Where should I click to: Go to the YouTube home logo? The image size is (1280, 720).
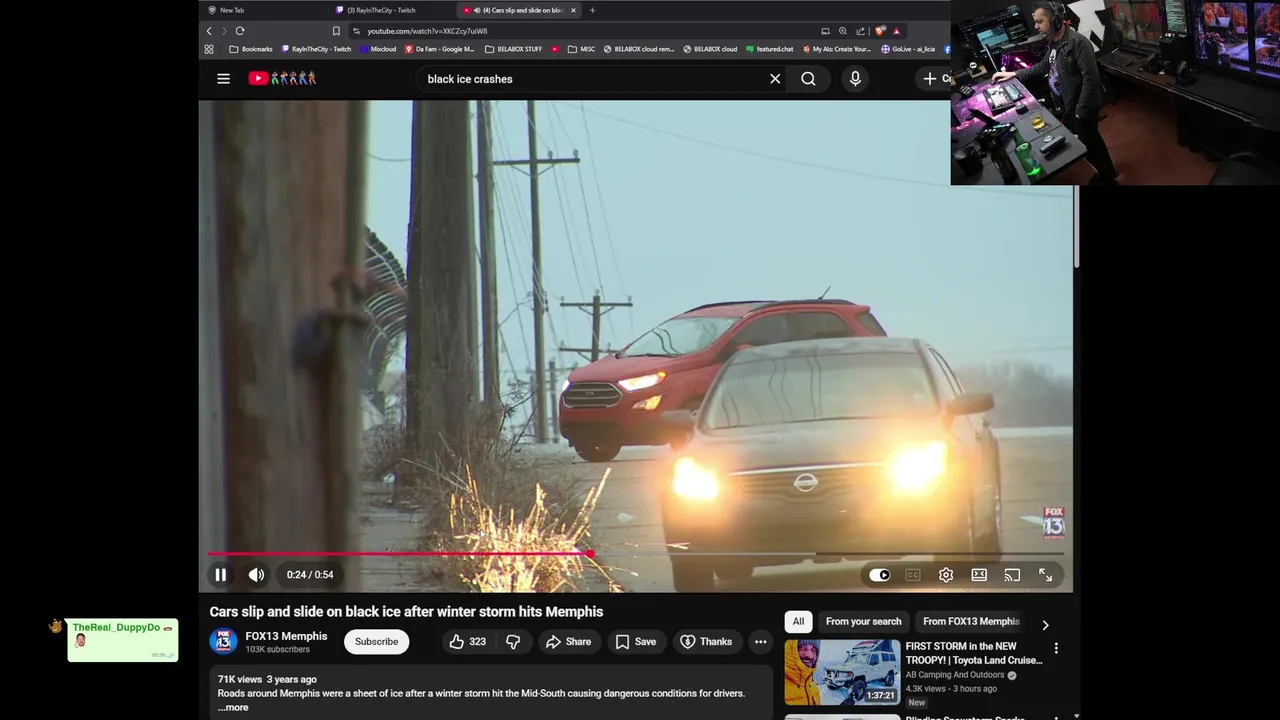tap(282, 78)
